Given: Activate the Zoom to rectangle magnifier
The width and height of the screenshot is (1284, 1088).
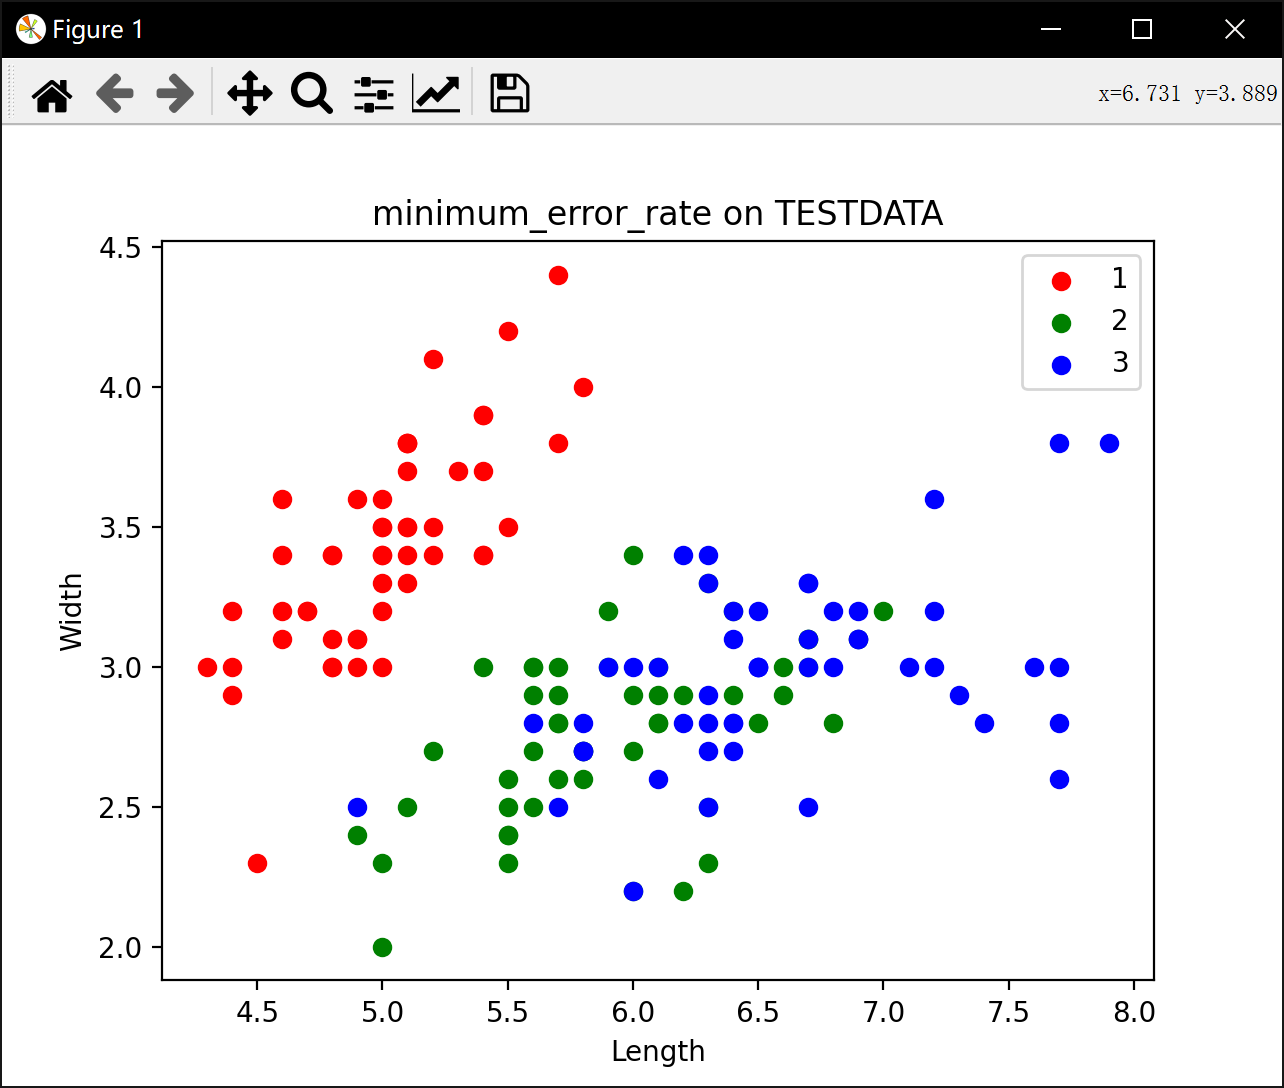Looking at the screenshot, I should tap(312, 94).
